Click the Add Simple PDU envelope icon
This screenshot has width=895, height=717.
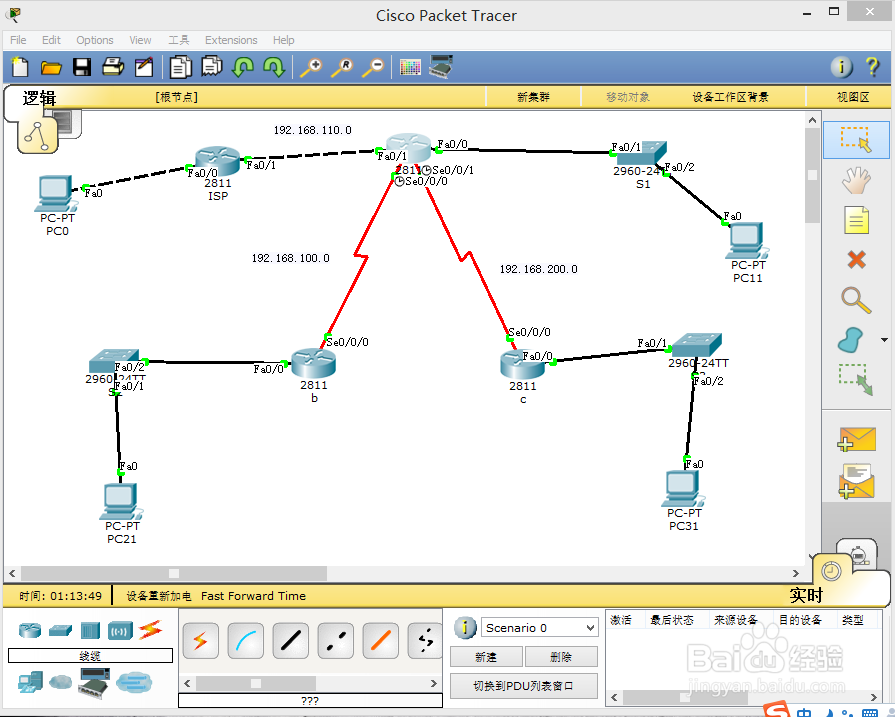click(x=856, y=440)
